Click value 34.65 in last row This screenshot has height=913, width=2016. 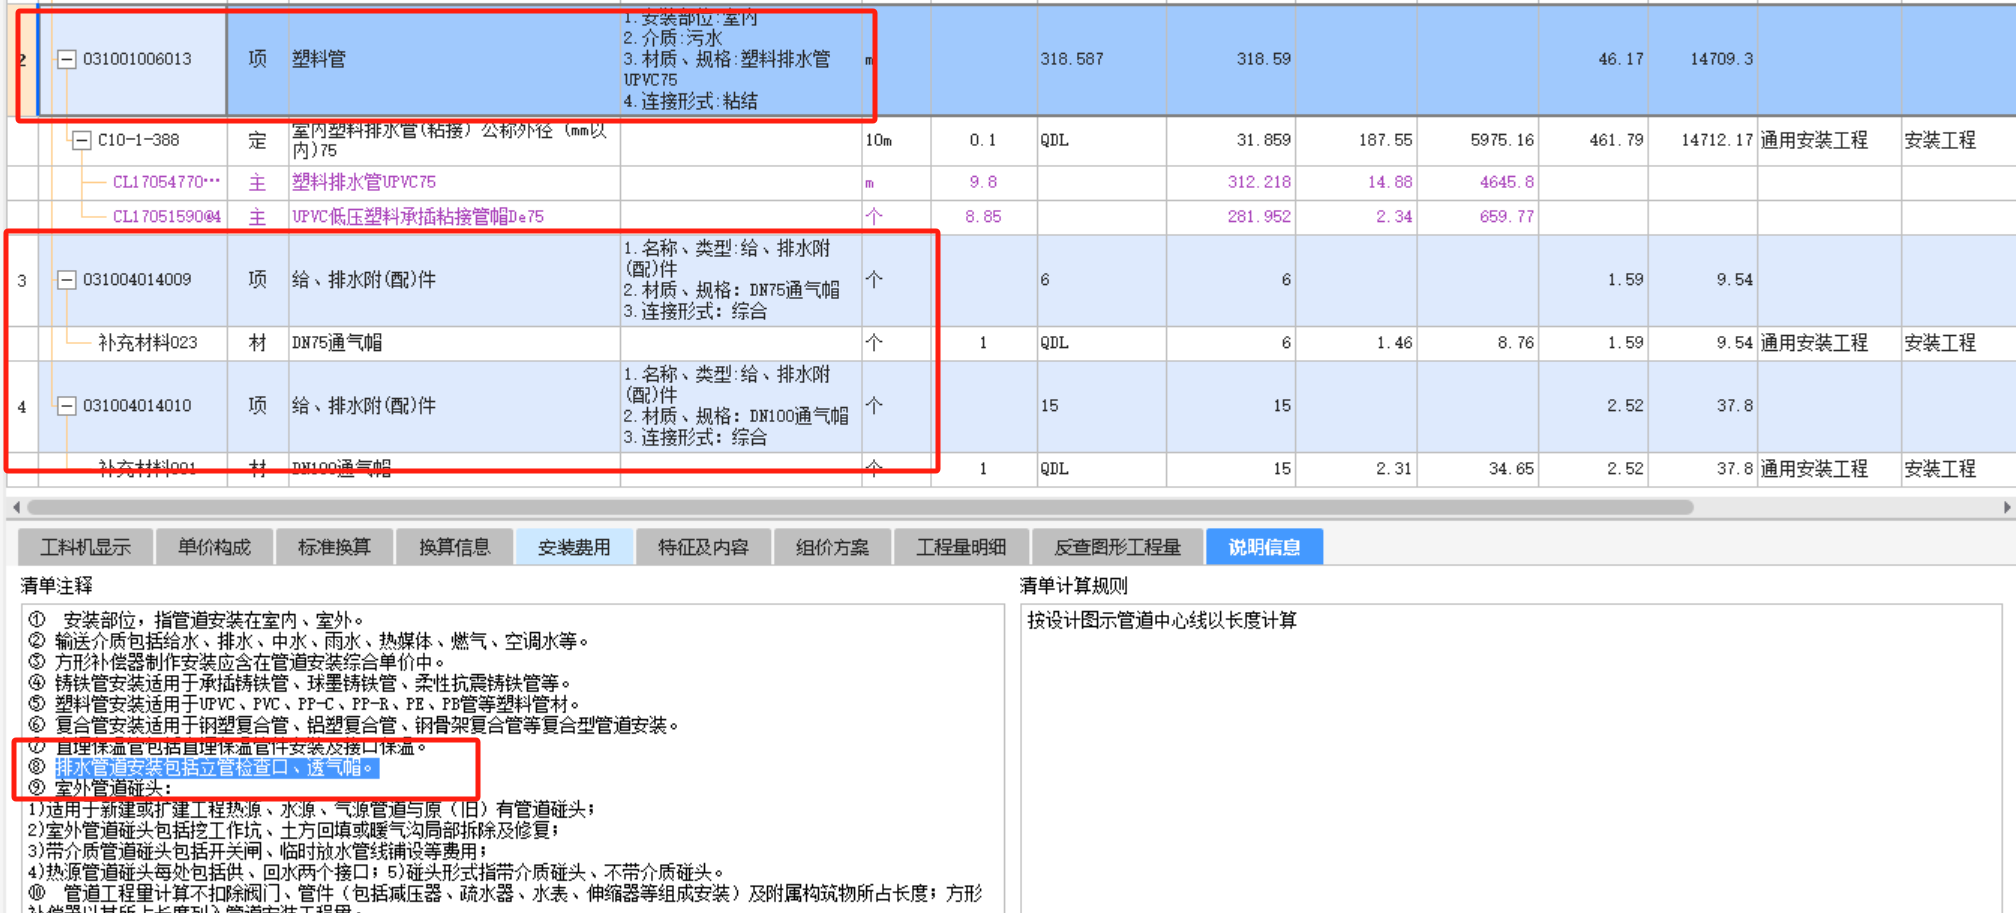[1510, 469]
